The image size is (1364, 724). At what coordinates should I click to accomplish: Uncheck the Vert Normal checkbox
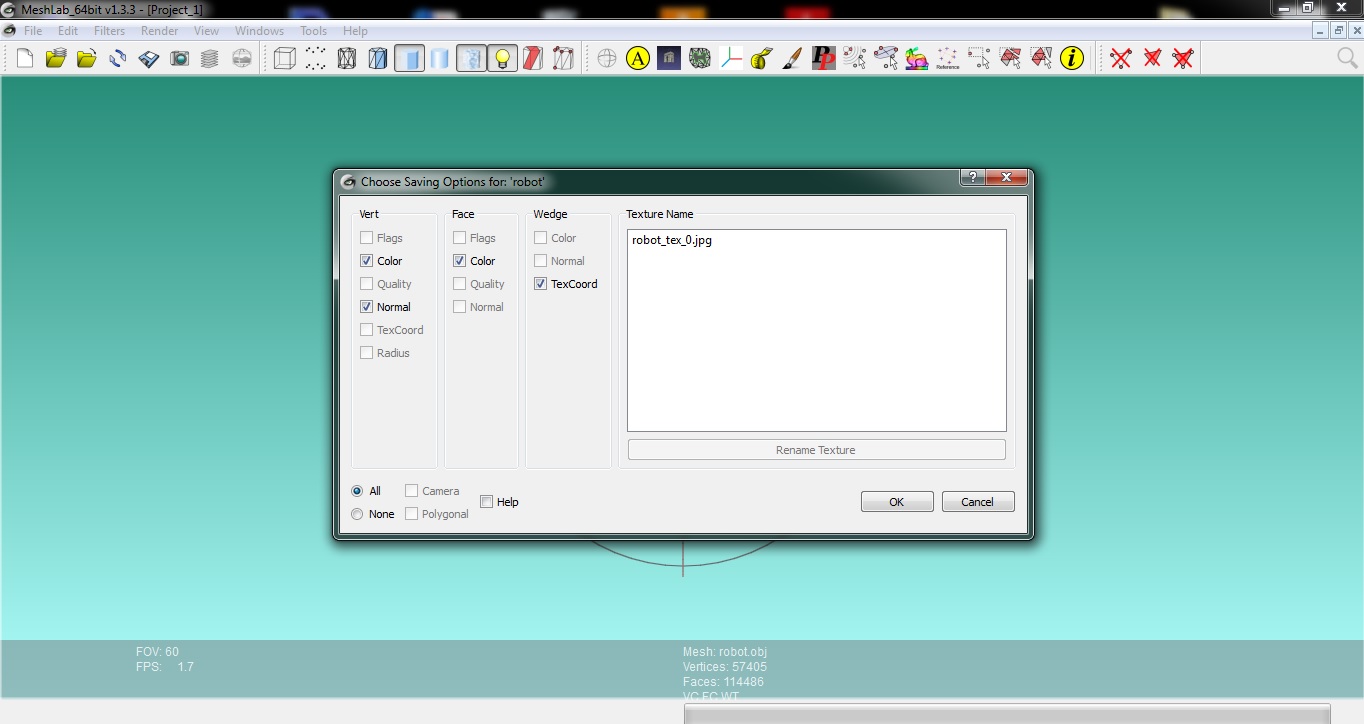click(367, 307)
